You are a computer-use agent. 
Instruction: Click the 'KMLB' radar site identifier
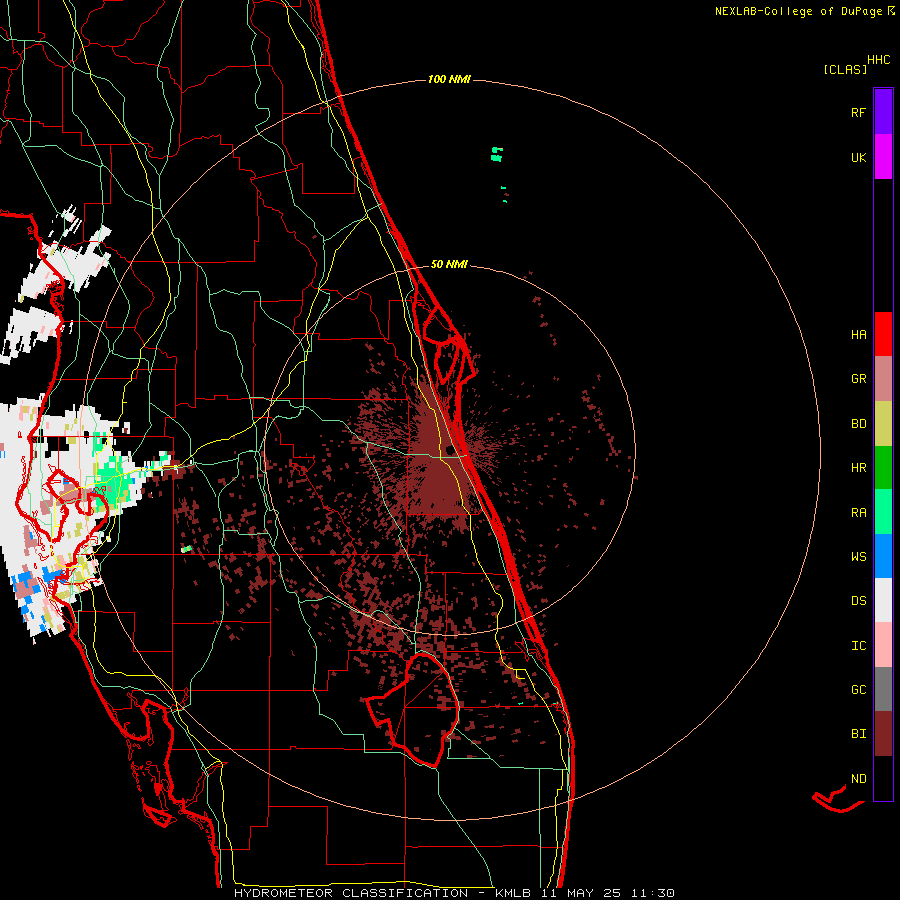[x=513, y=893]
